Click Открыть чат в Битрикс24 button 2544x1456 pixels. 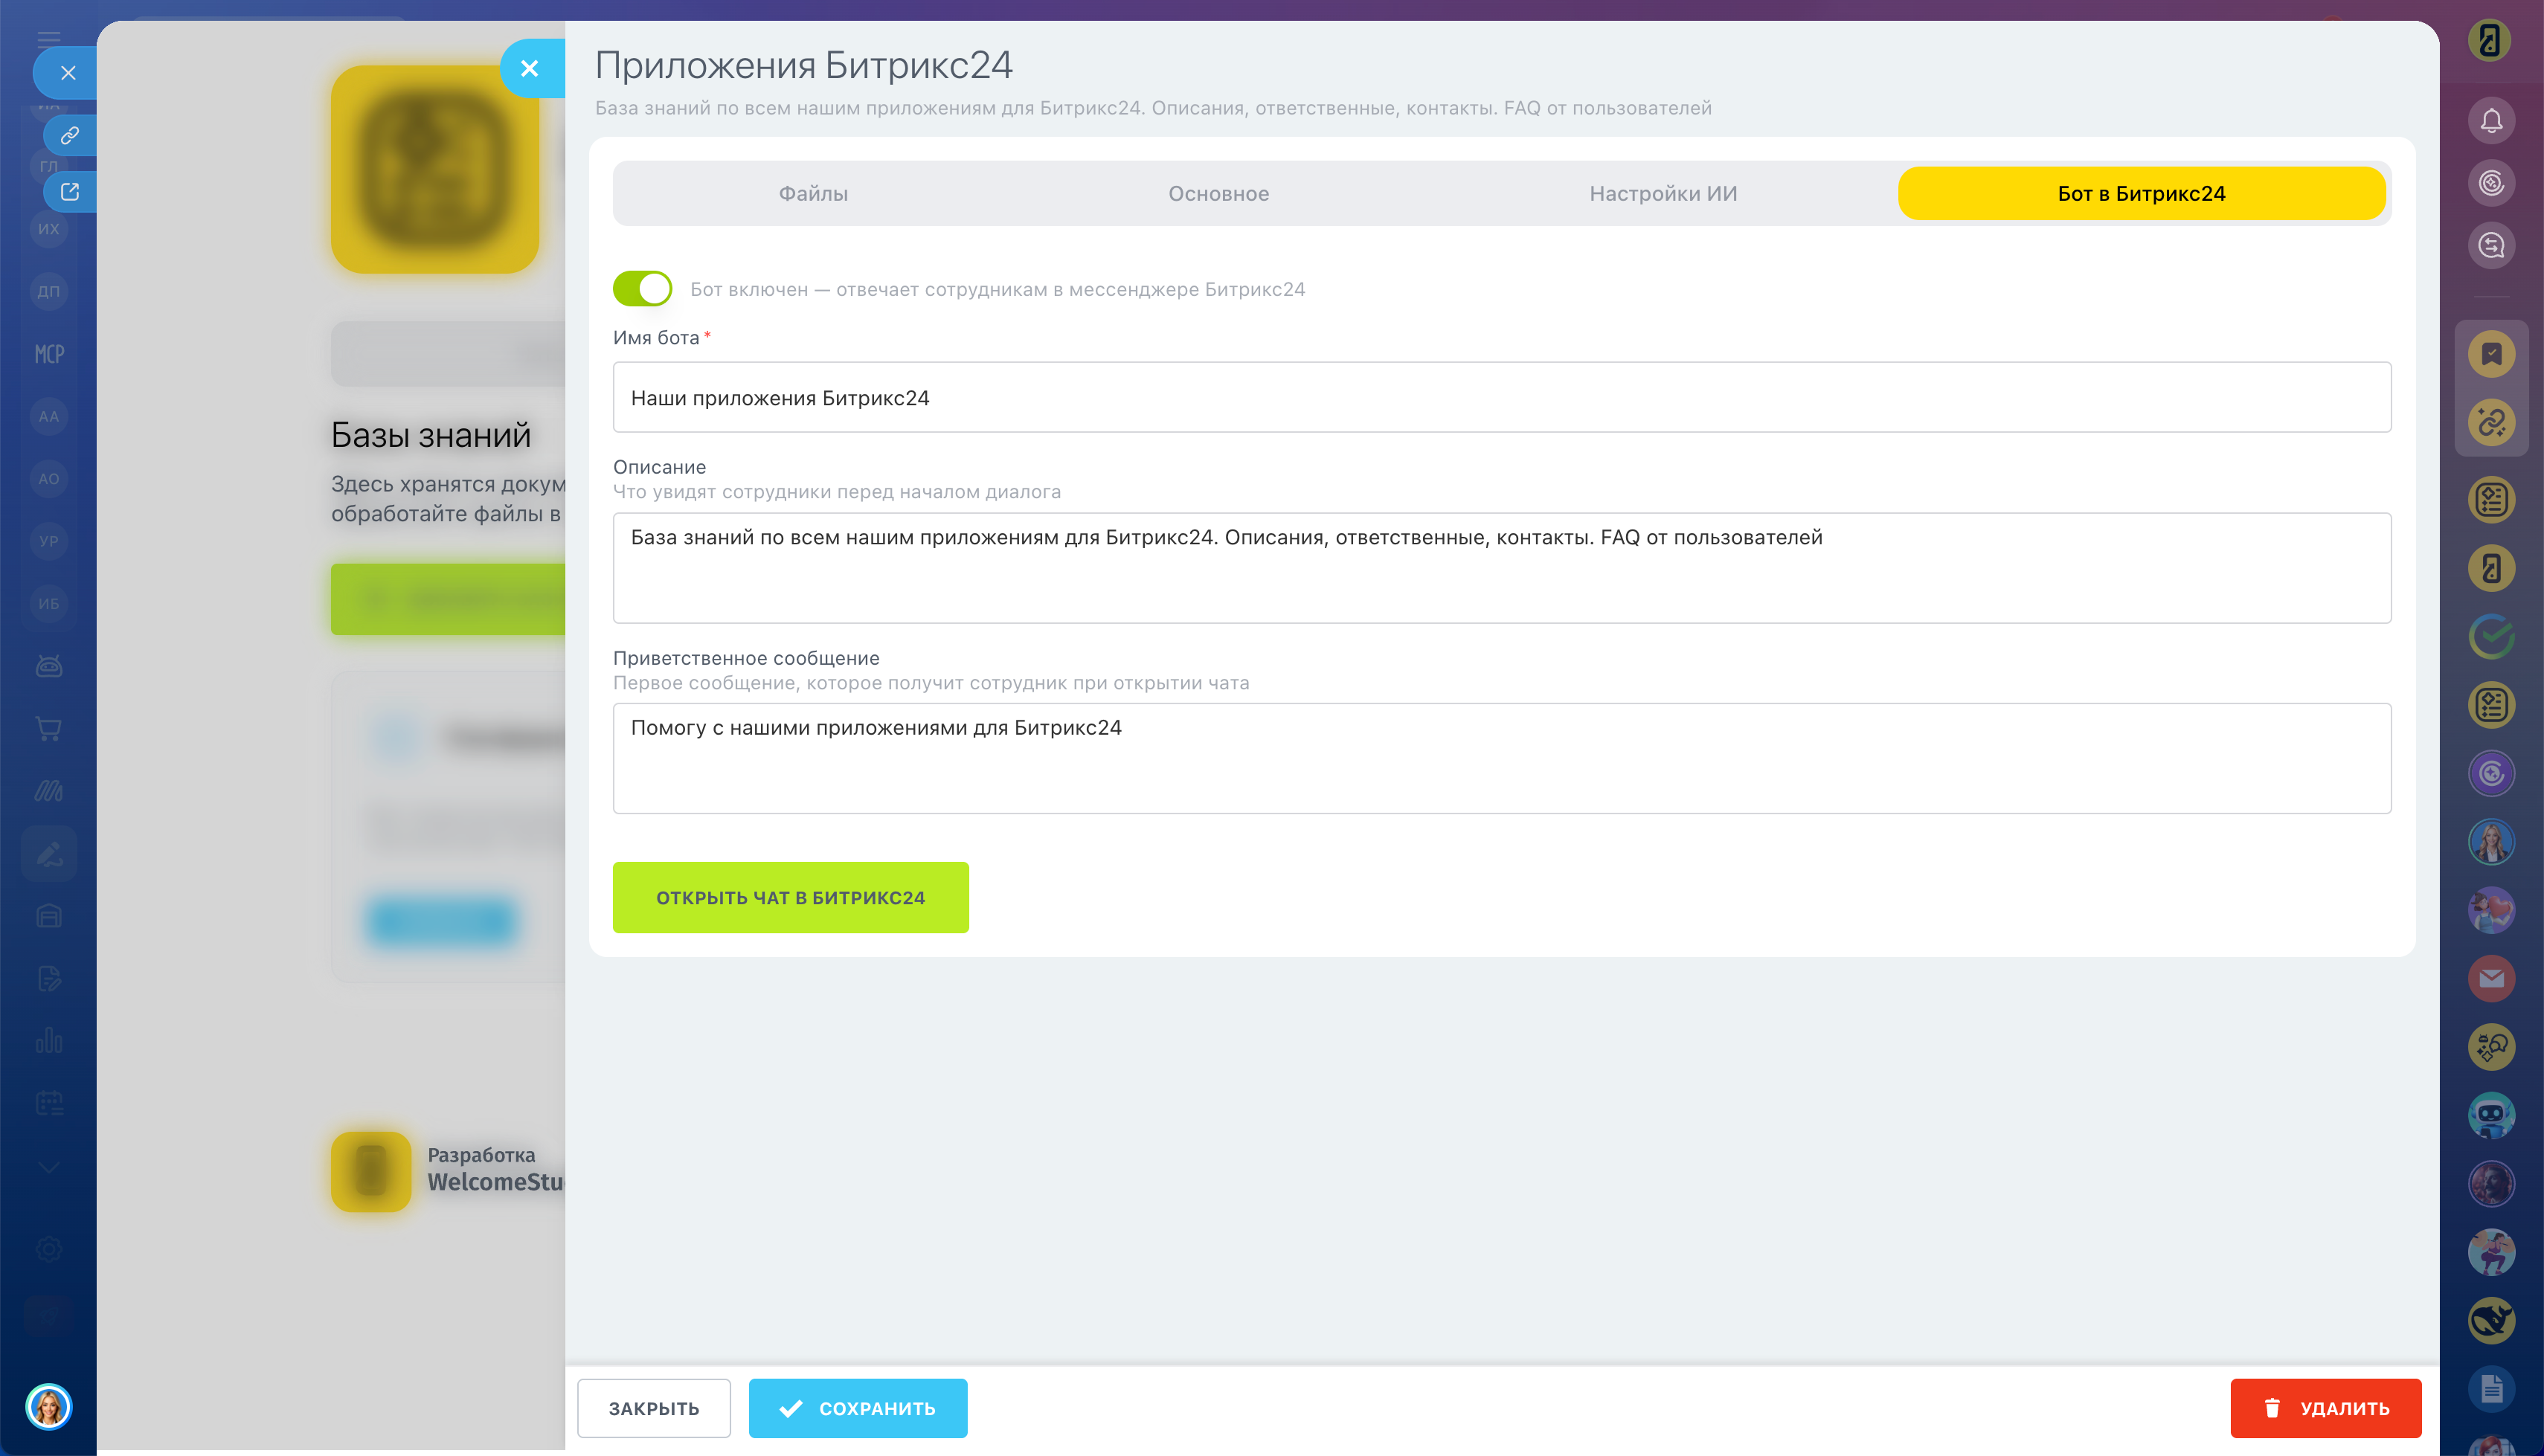click(x=790, y=897)
